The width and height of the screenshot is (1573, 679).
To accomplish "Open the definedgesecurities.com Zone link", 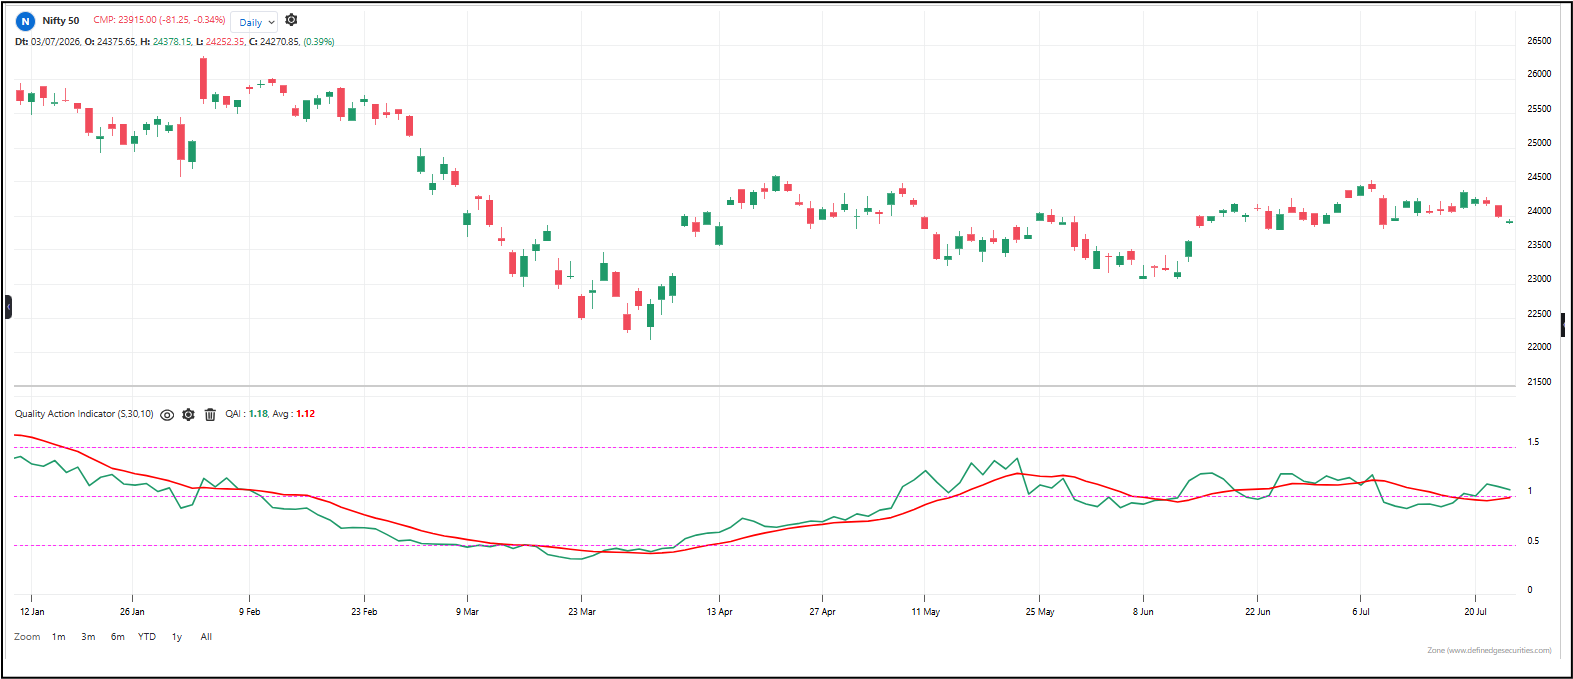I will click(x=1489, y=650).
